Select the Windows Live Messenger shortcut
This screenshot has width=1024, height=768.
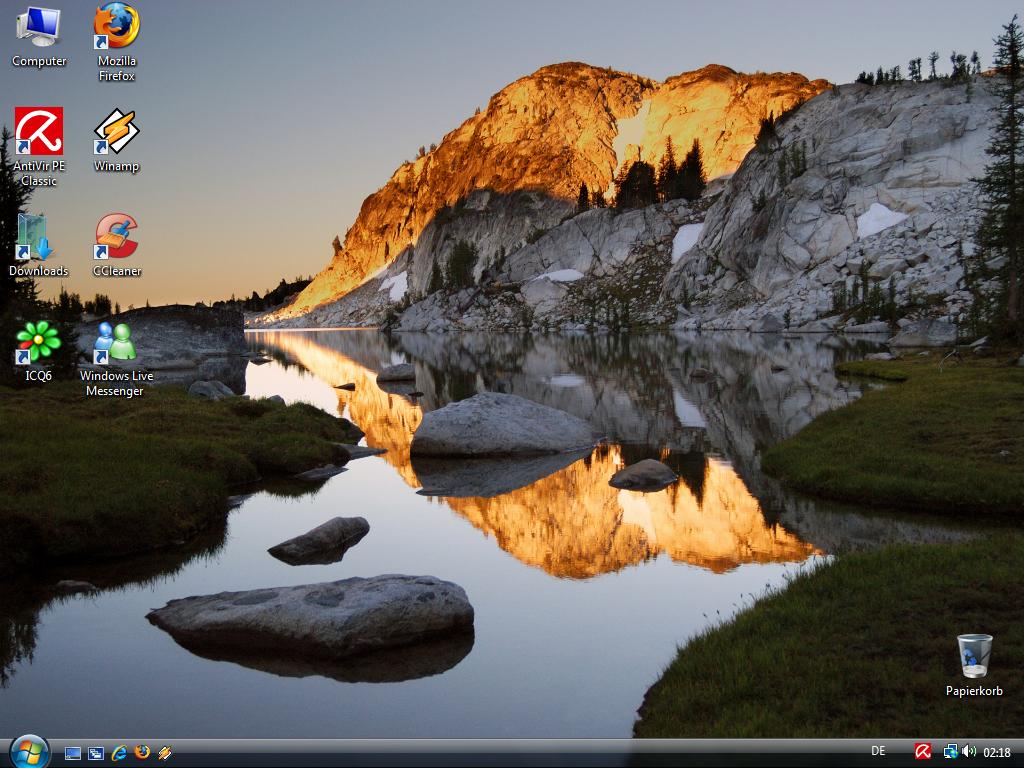coord(116,343)
